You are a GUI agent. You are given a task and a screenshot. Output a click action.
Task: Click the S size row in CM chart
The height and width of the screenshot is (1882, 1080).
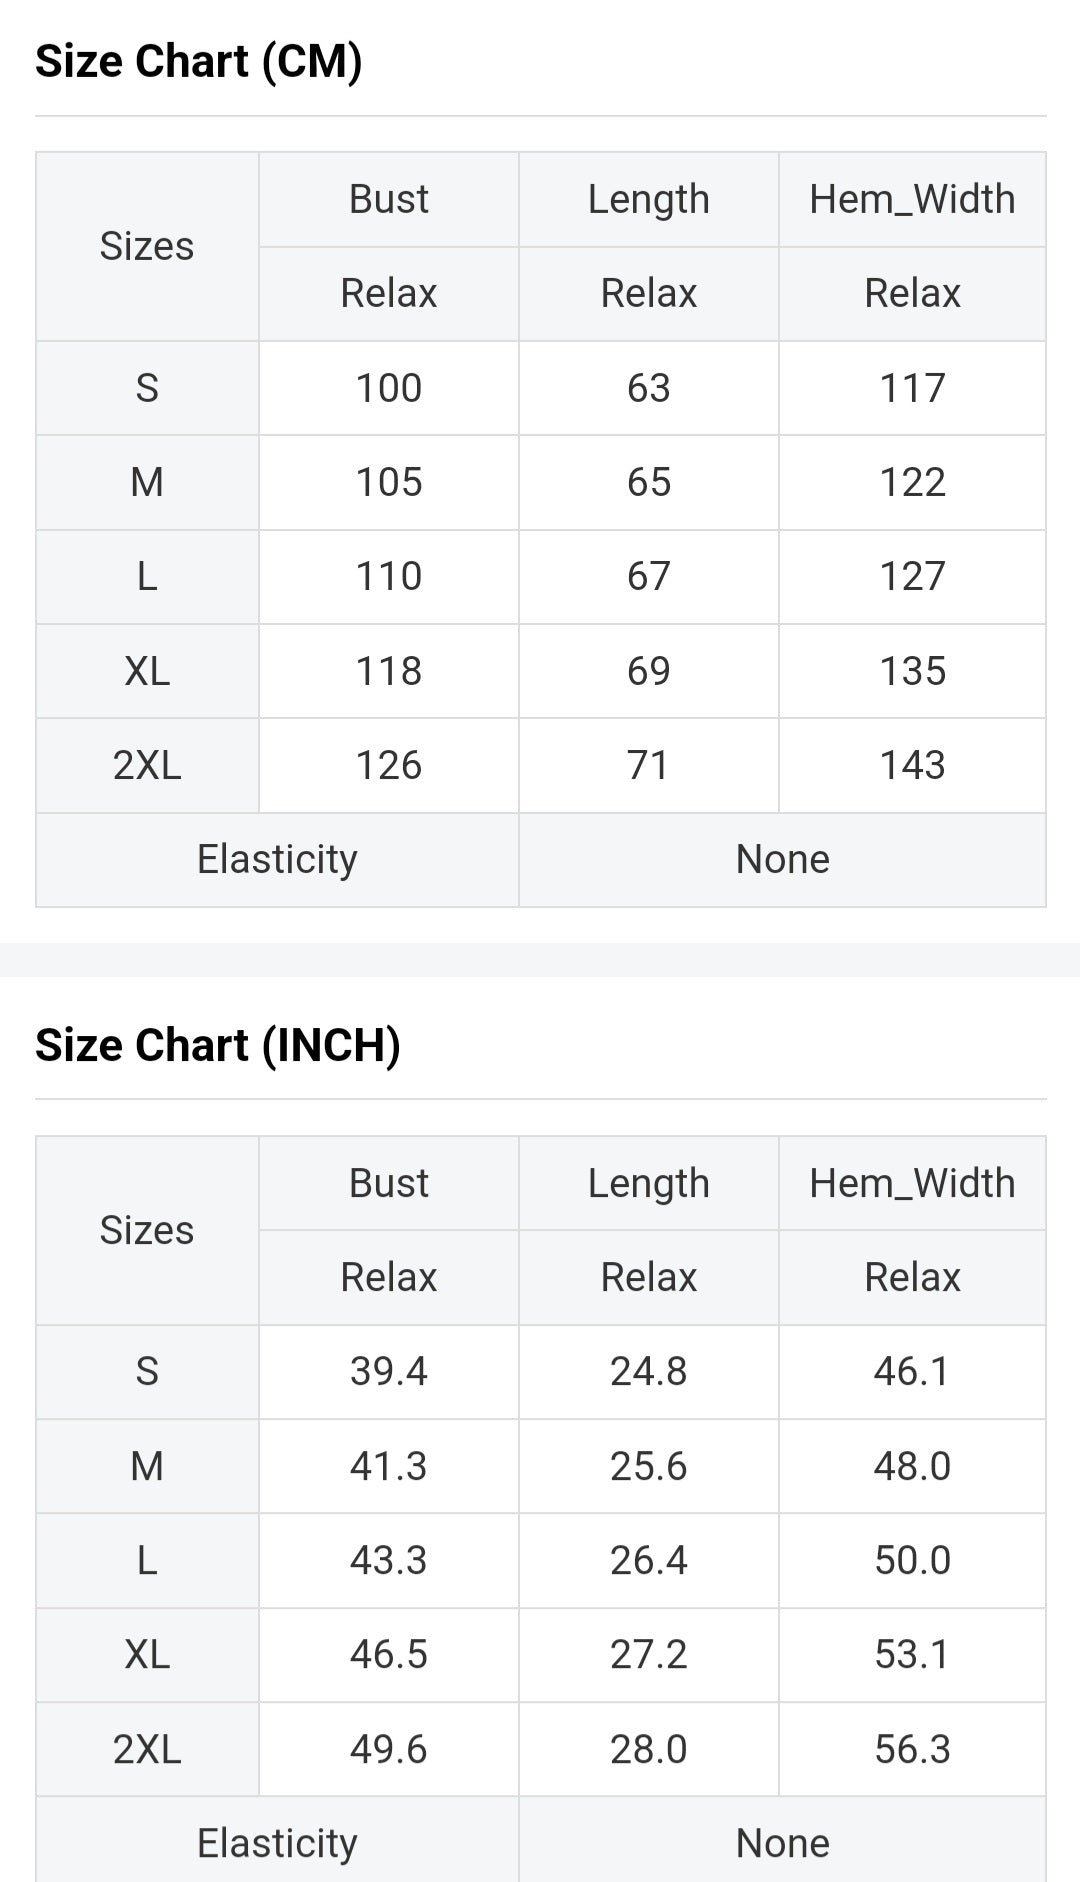pyautogui.click(x=147, y=388)
